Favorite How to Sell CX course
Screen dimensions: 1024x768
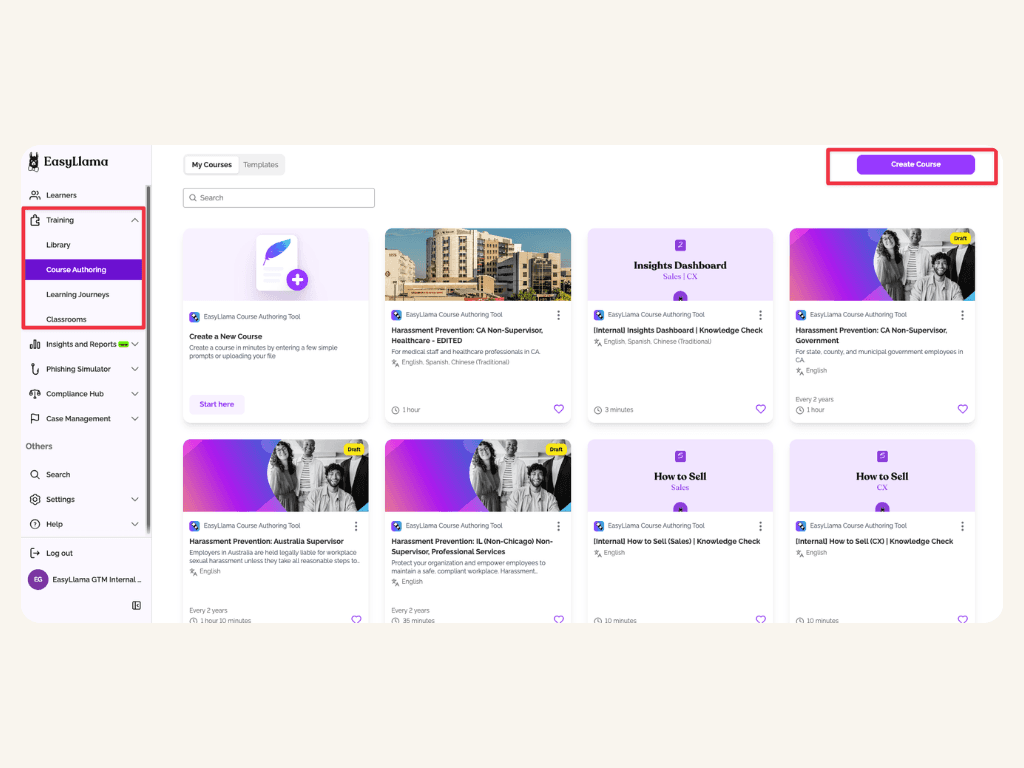(x=963, y=619)
